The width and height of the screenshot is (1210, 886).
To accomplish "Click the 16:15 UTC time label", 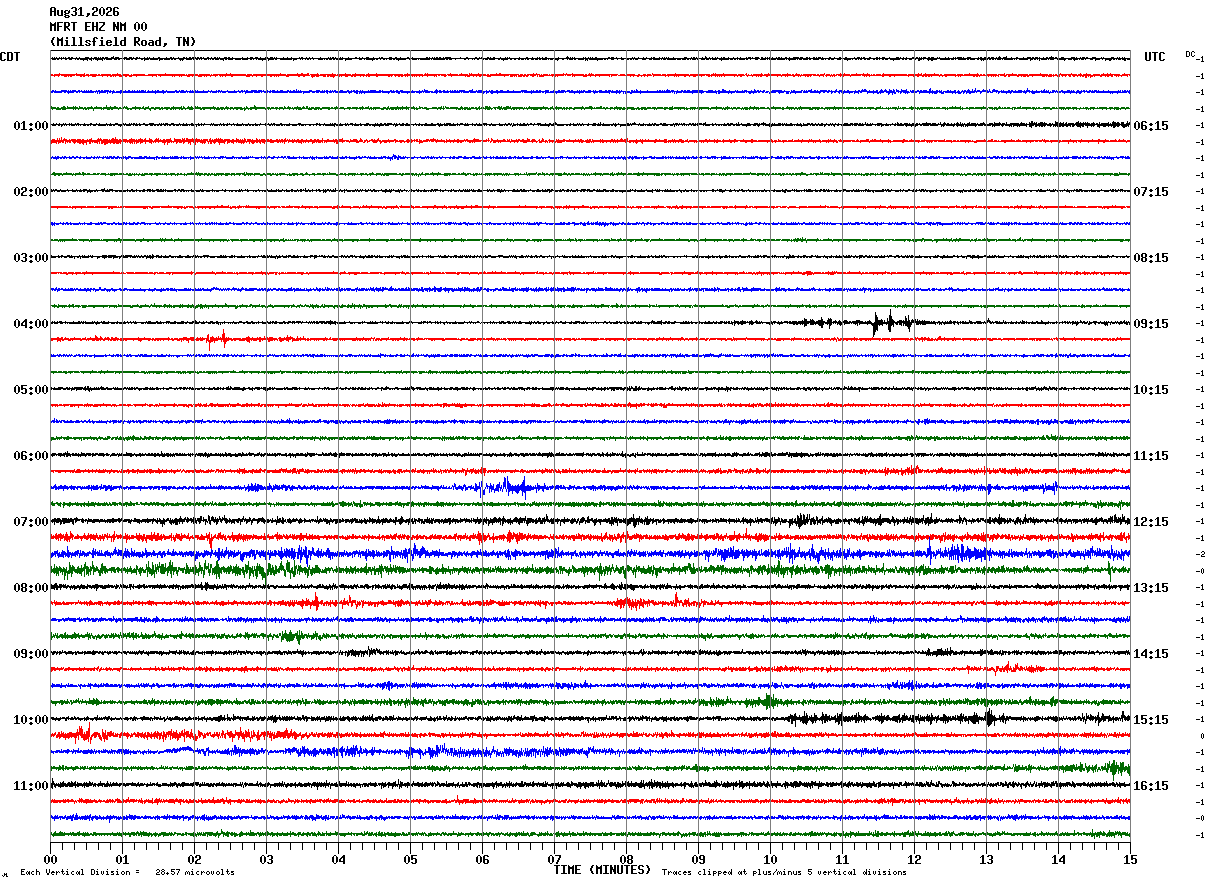I will pos(1151,786).
